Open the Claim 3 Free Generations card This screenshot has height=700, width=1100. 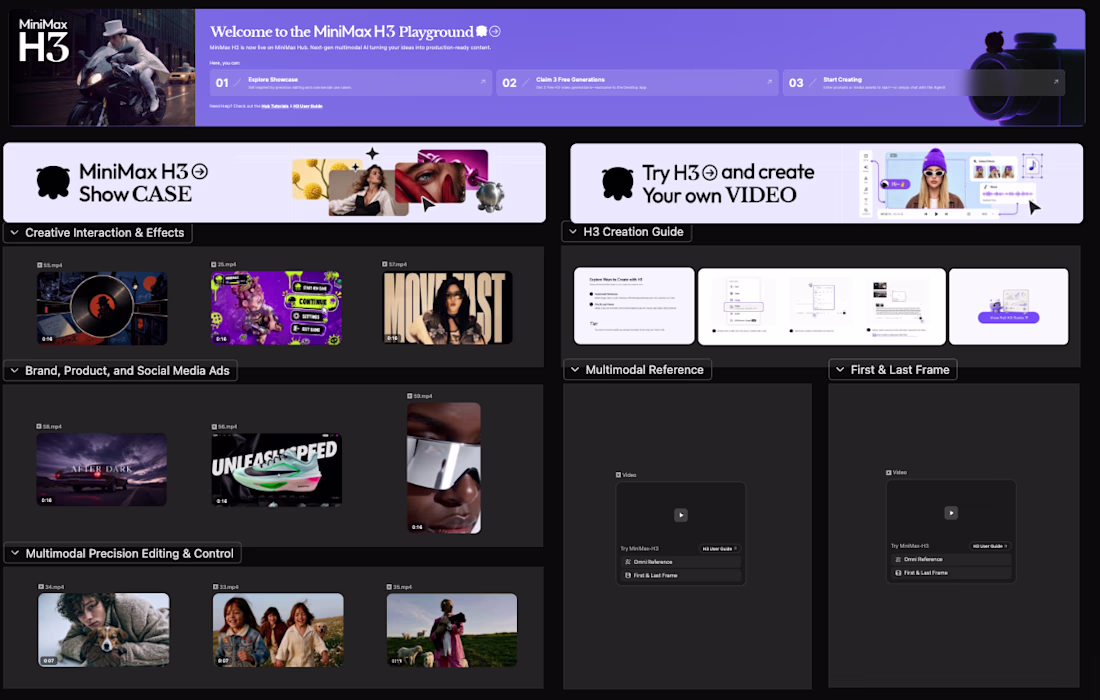coord(637,83)
